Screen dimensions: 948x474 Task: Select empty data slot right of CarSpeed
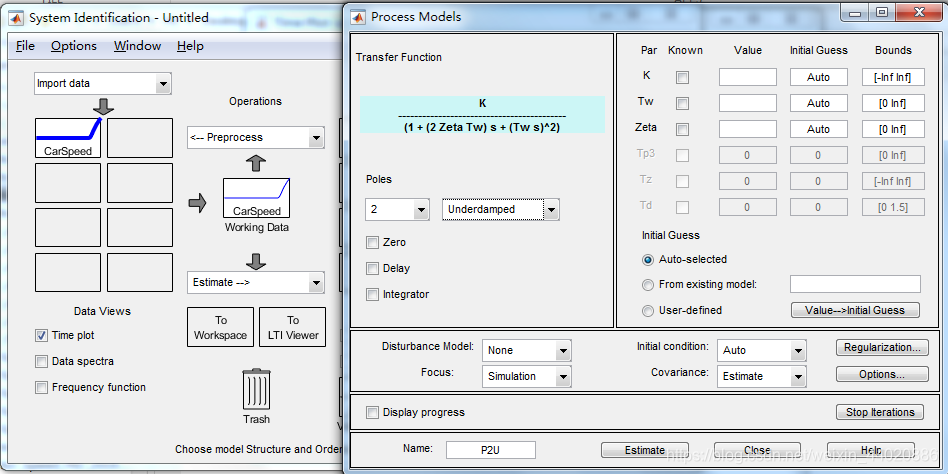coord(140,138)
